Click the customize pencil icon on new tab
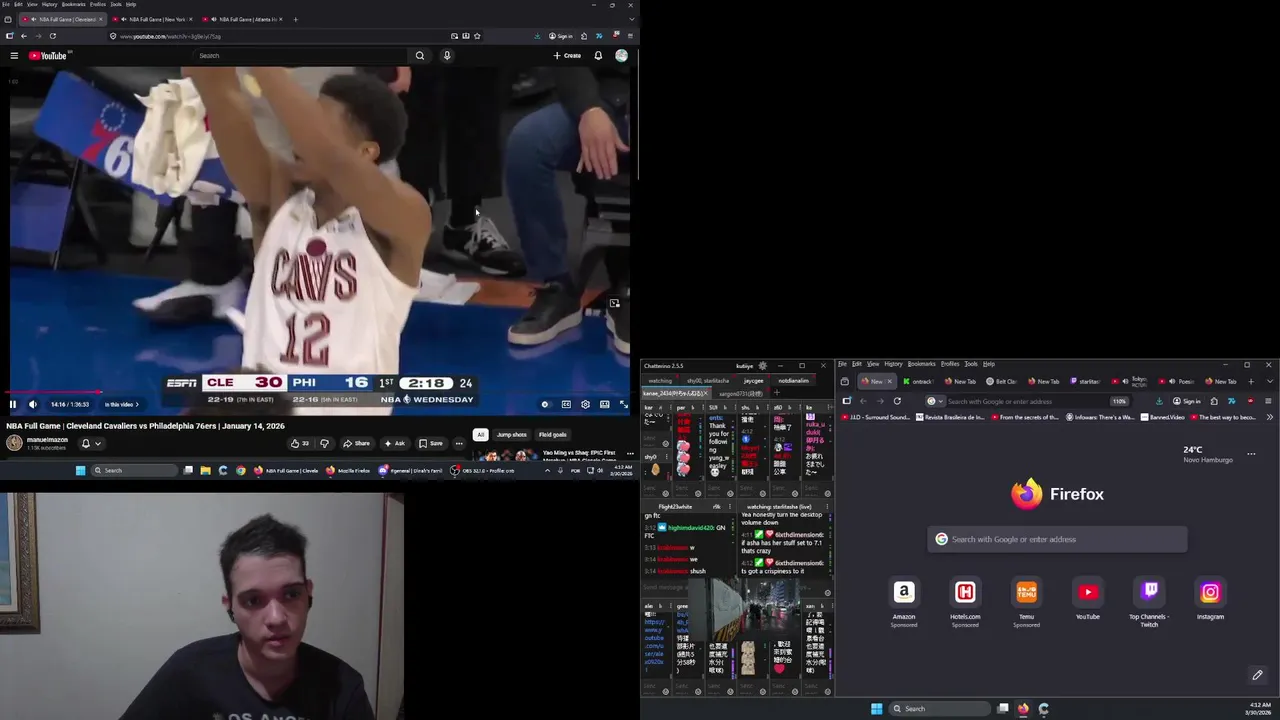Image resolution: width=1280 pixels, height=720 pixels. click(1257, 675)
